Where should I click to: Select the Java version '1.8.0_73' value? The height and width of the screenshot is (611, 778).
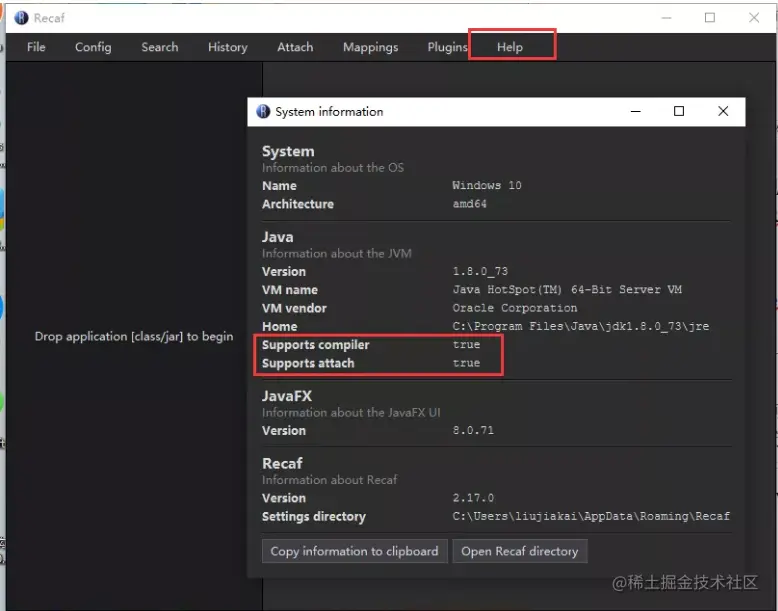click(480, 271)
